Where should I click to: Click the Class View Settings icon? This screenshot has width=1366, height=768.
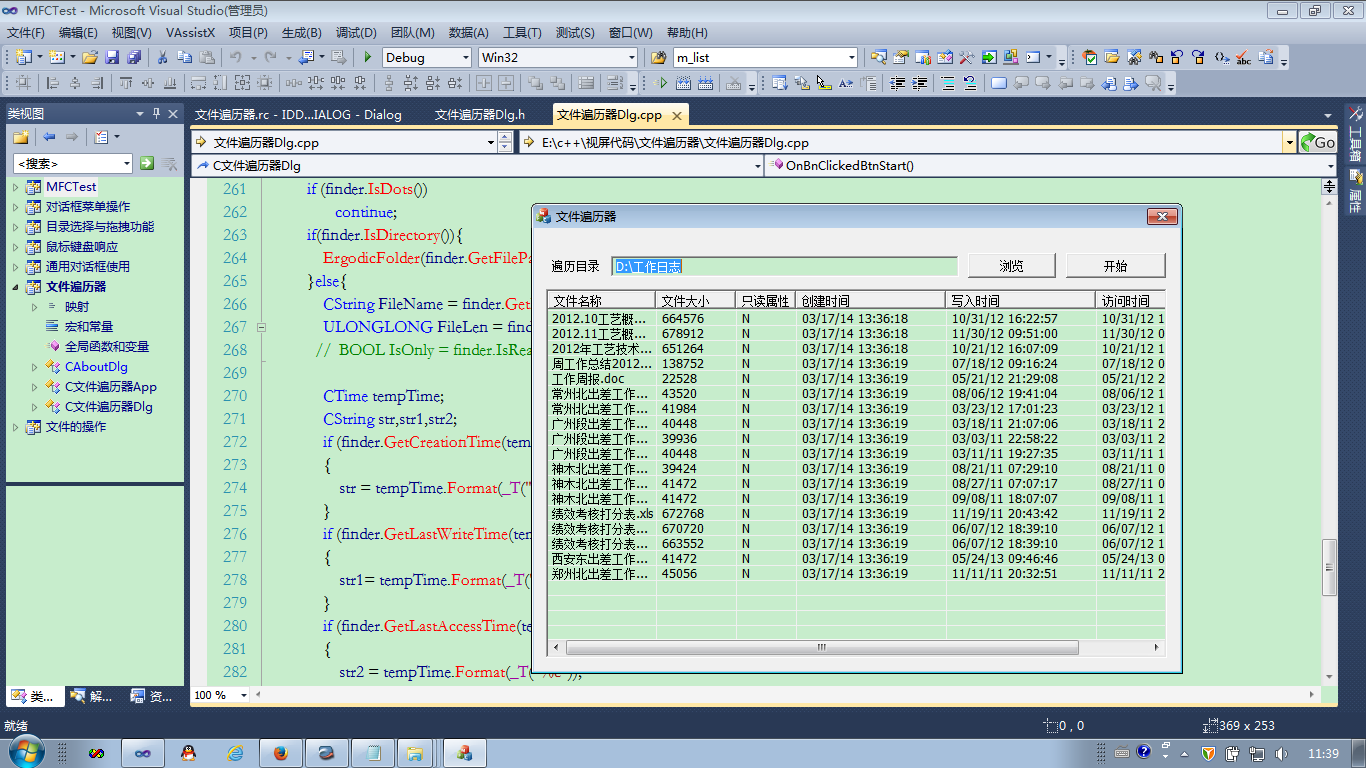[x=101, y=137]
